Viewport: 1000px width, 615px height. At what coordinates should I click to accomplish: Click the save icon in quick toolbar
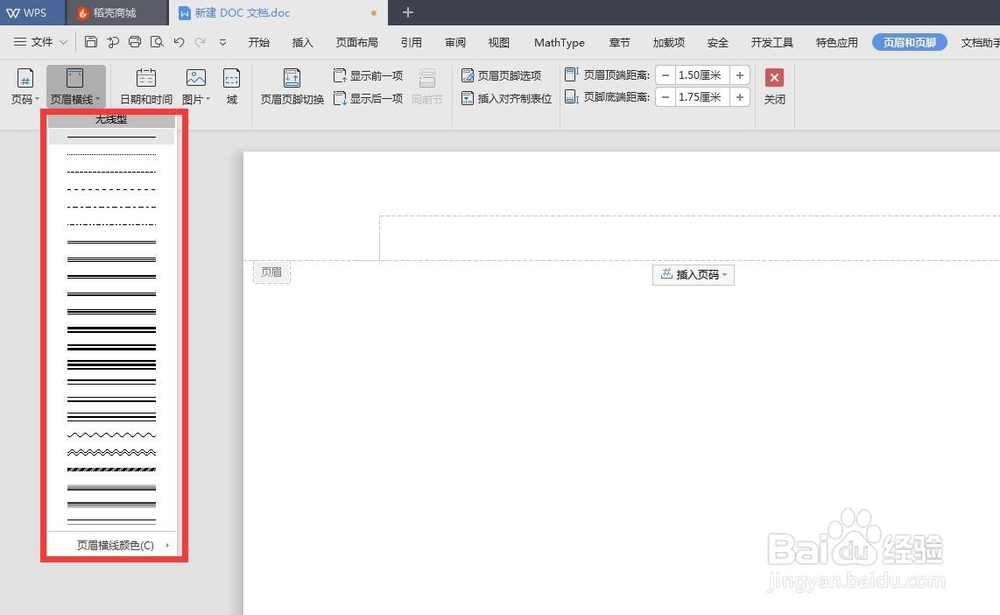(91, 42)
